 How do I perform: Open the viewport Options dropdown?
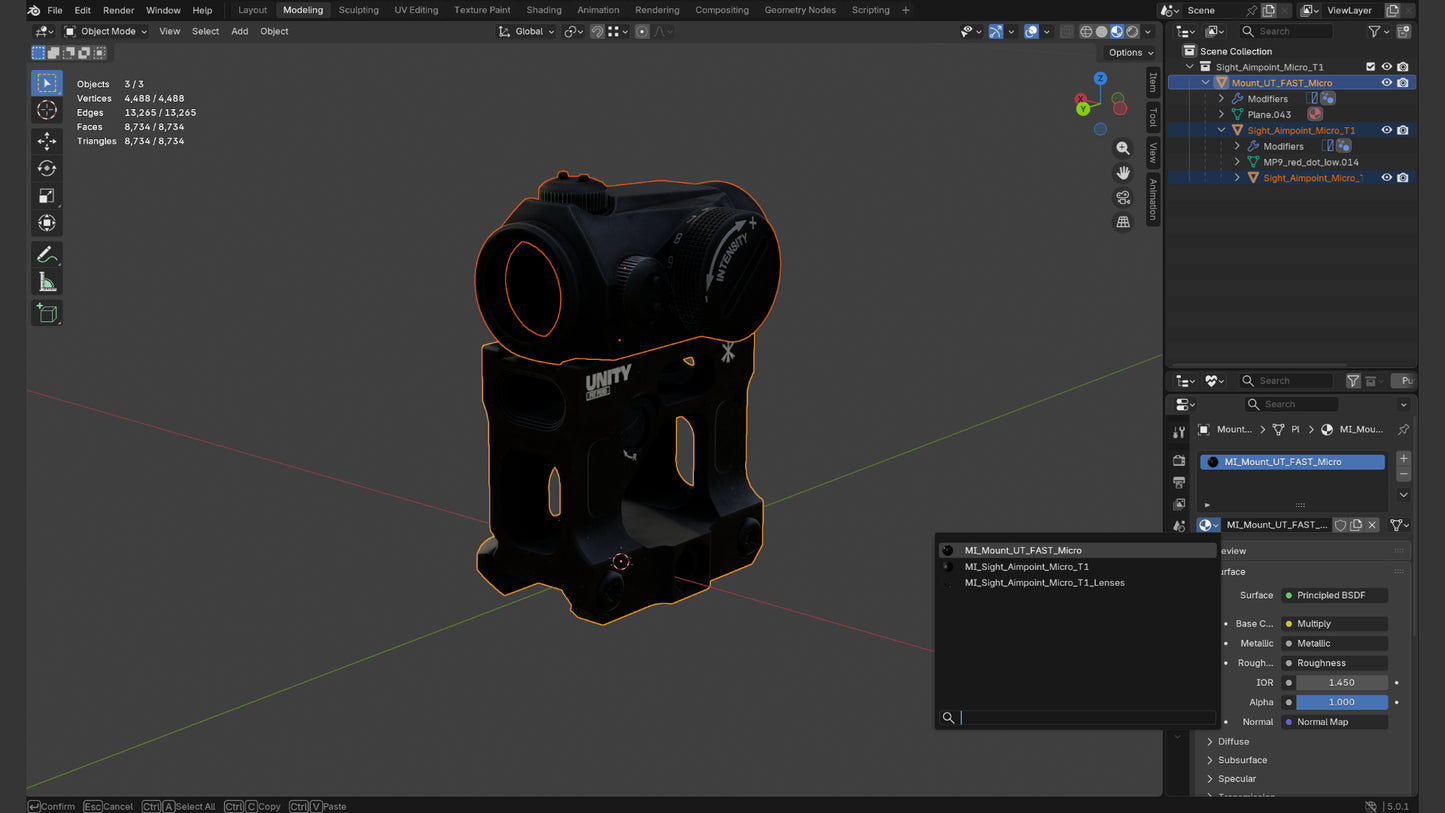tap(1130, 52)
